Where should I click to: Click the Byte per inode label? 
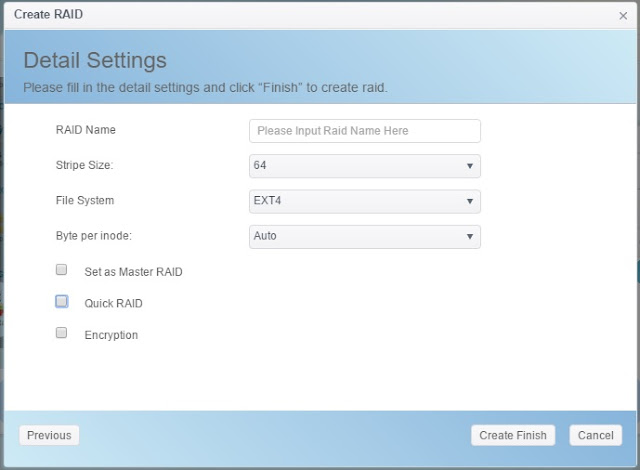(x=94, y=236)
